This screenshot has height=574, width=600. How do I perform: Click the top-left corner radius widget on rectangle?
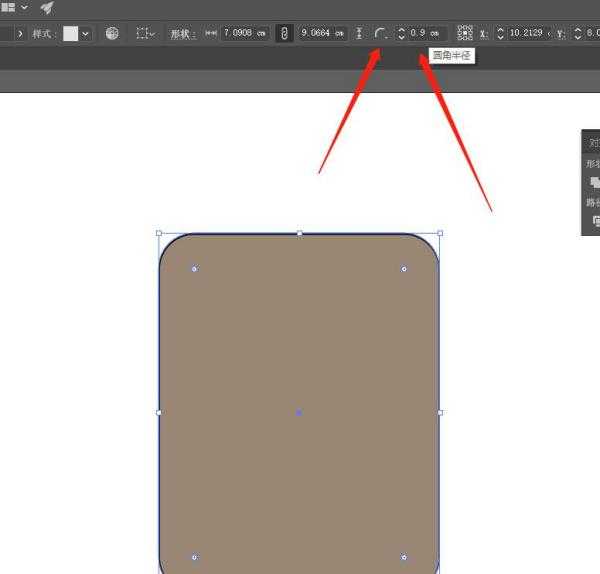[194, 268]
